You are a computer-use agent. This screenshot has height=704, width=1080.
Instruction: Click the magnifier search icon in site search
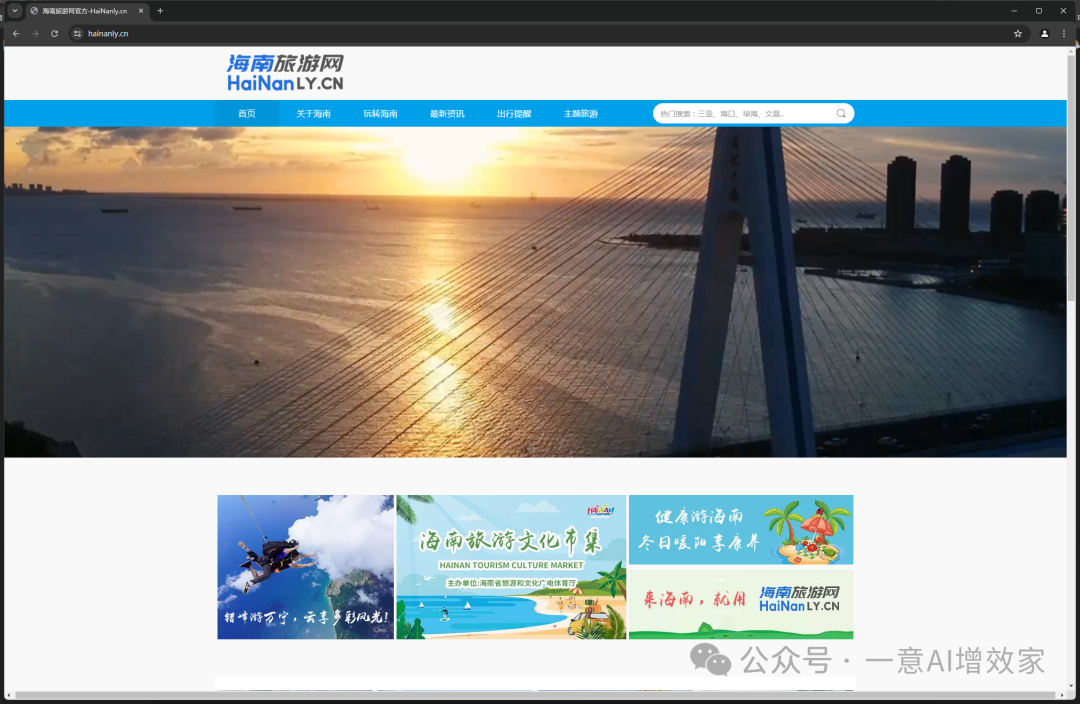click(x=841, y=114)
